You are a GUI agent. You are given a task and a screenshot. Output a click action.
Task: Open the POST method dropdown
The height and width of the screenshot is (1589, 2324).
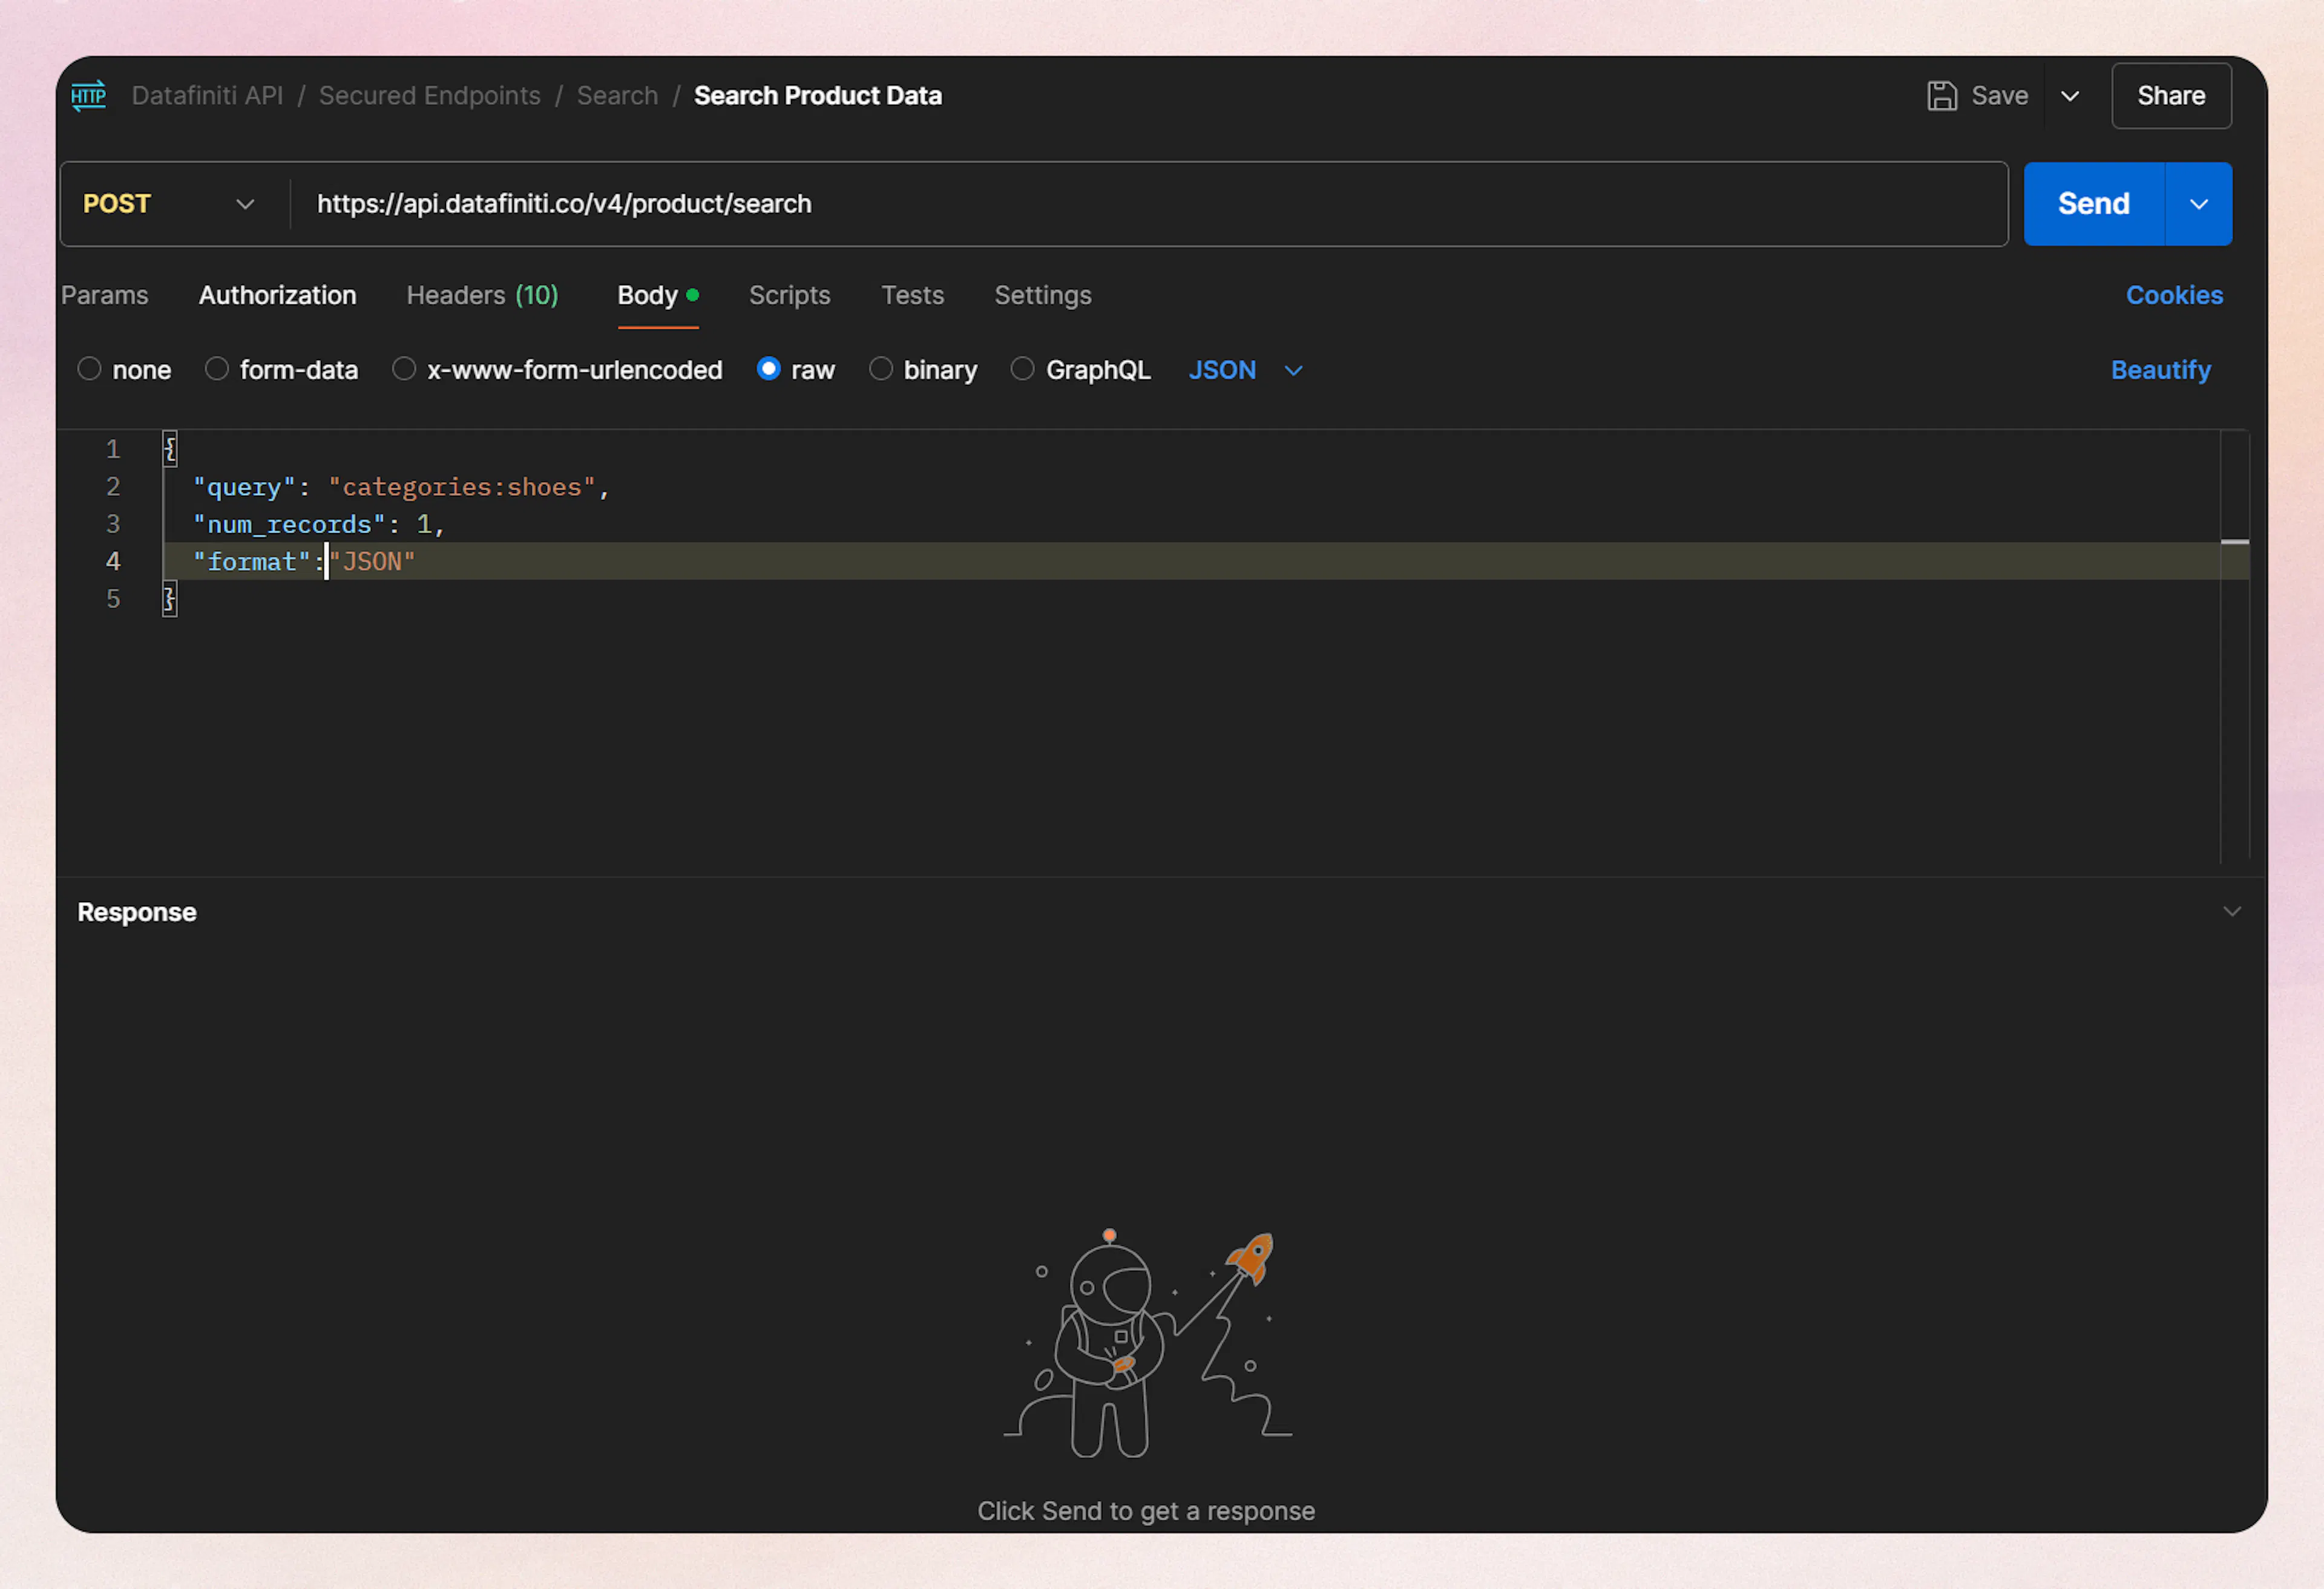point(245,203)
